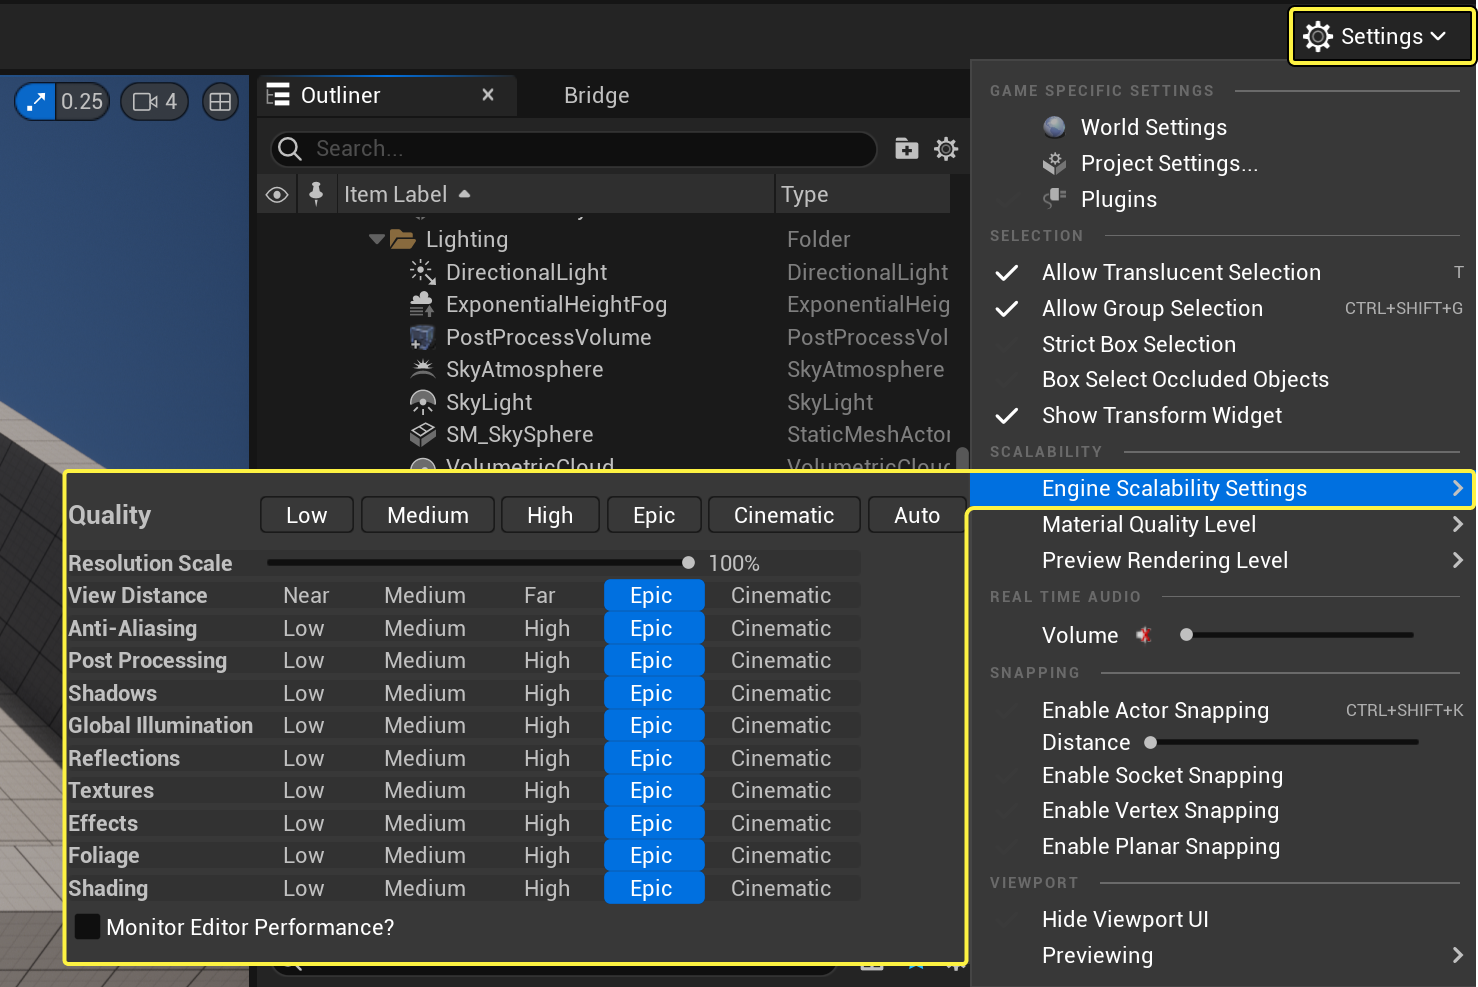Click the scale snap icon showing 0.25
The height and width of the screenshot is (987, 1478).
36,101
